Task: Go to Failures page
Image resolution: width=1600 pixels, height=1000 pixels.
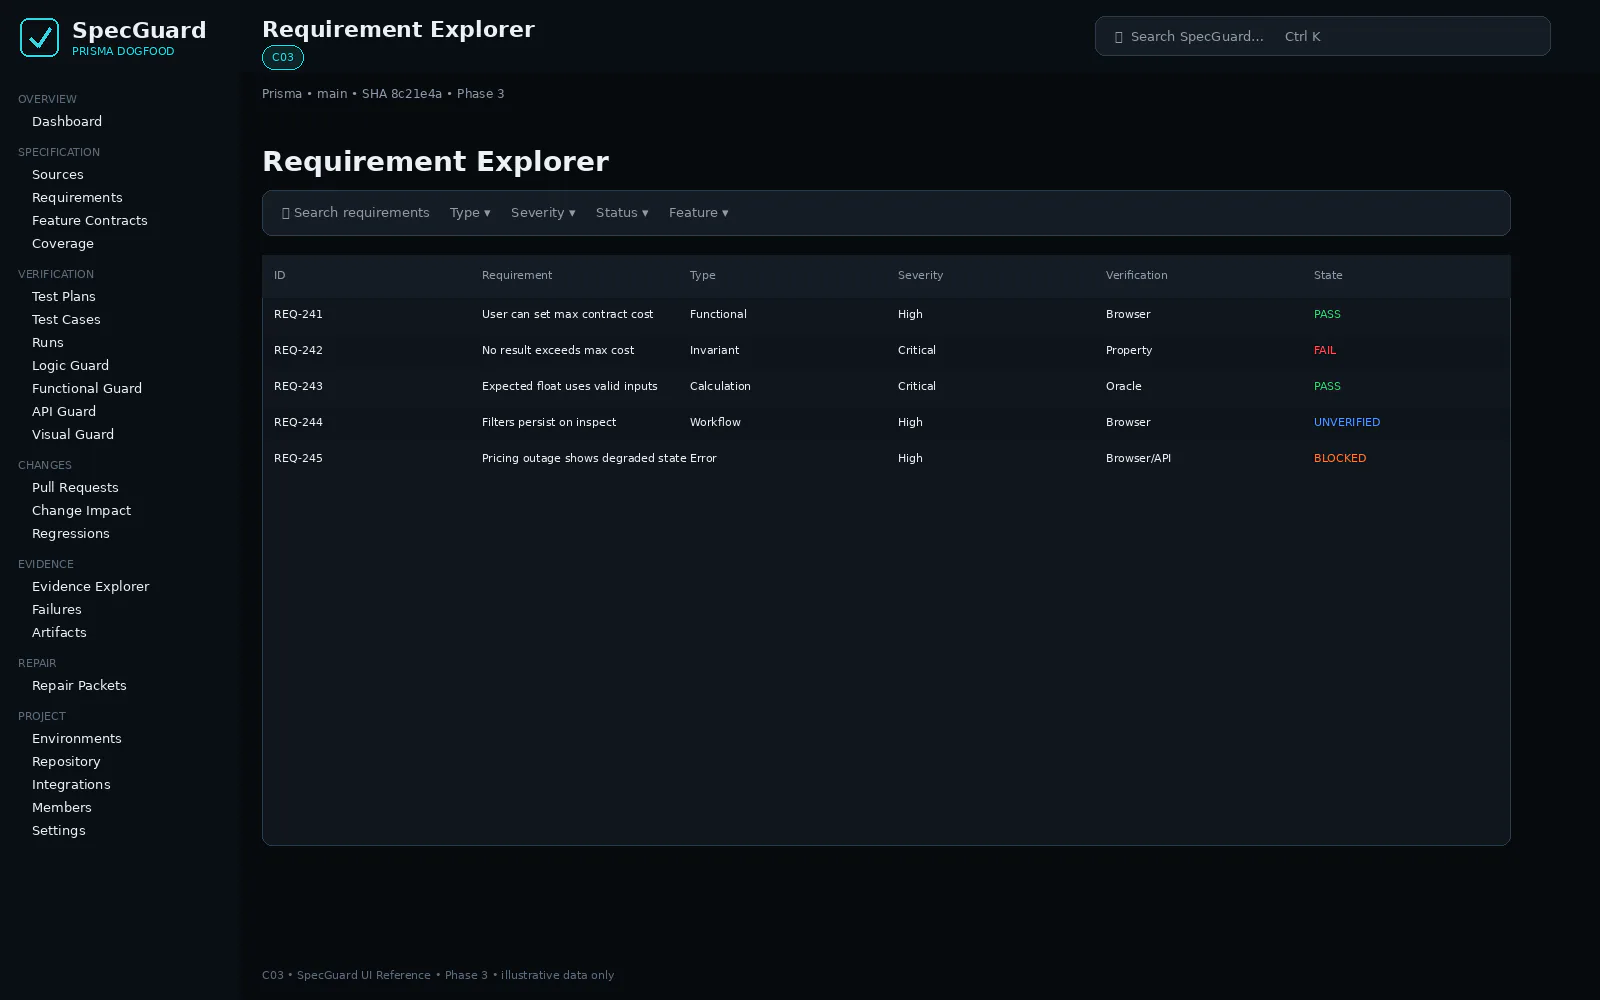Action: (x=57, y=609)
